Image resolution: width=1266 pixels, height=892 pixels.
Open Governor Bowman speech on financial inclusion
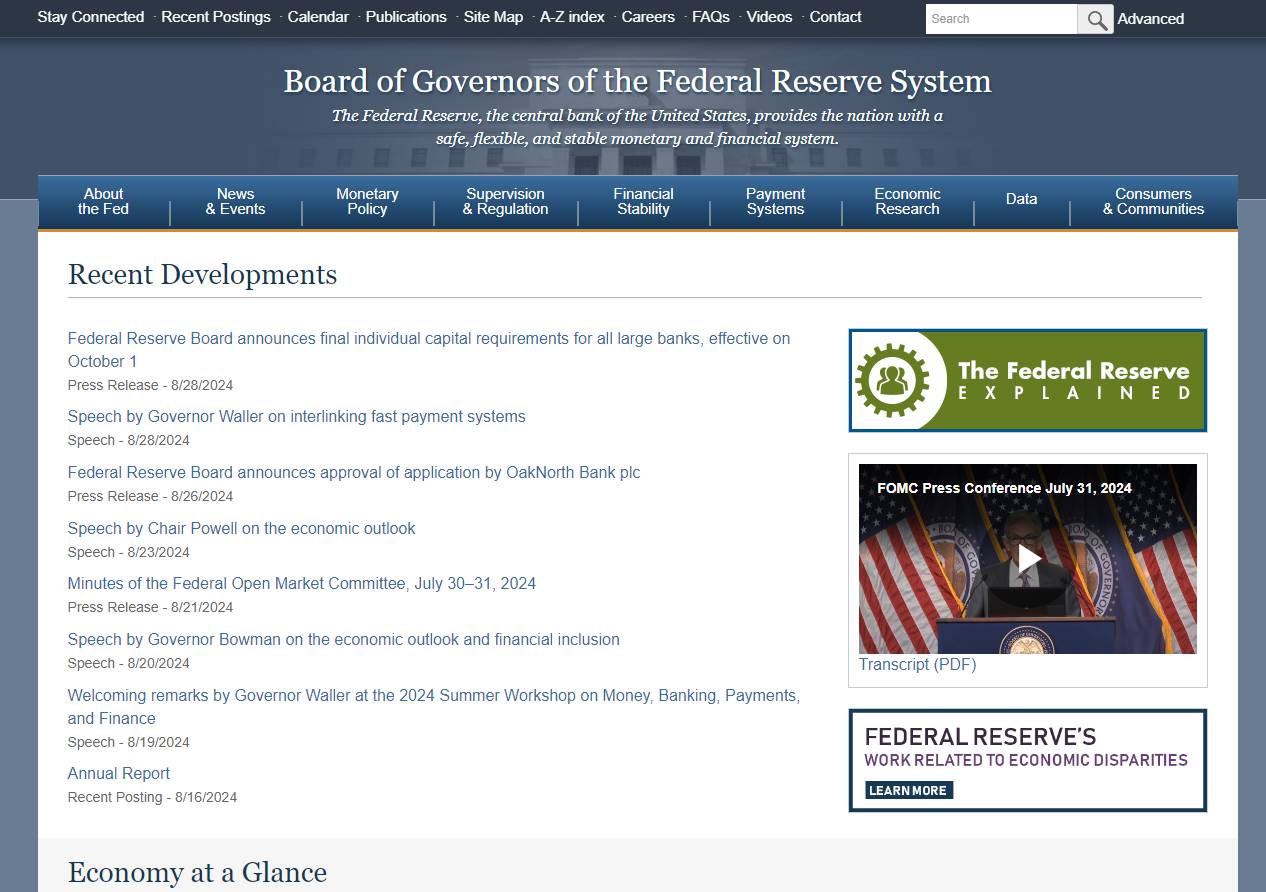[343, 639]
